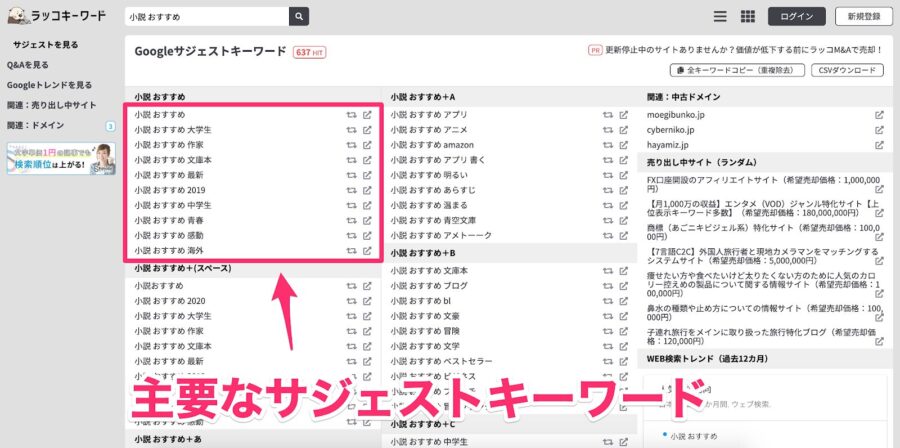Screen dimensions: 900x448
Task: Click the search field containing 小説 おすすめ
Action: pyautogui.click(x=207, y=17)
